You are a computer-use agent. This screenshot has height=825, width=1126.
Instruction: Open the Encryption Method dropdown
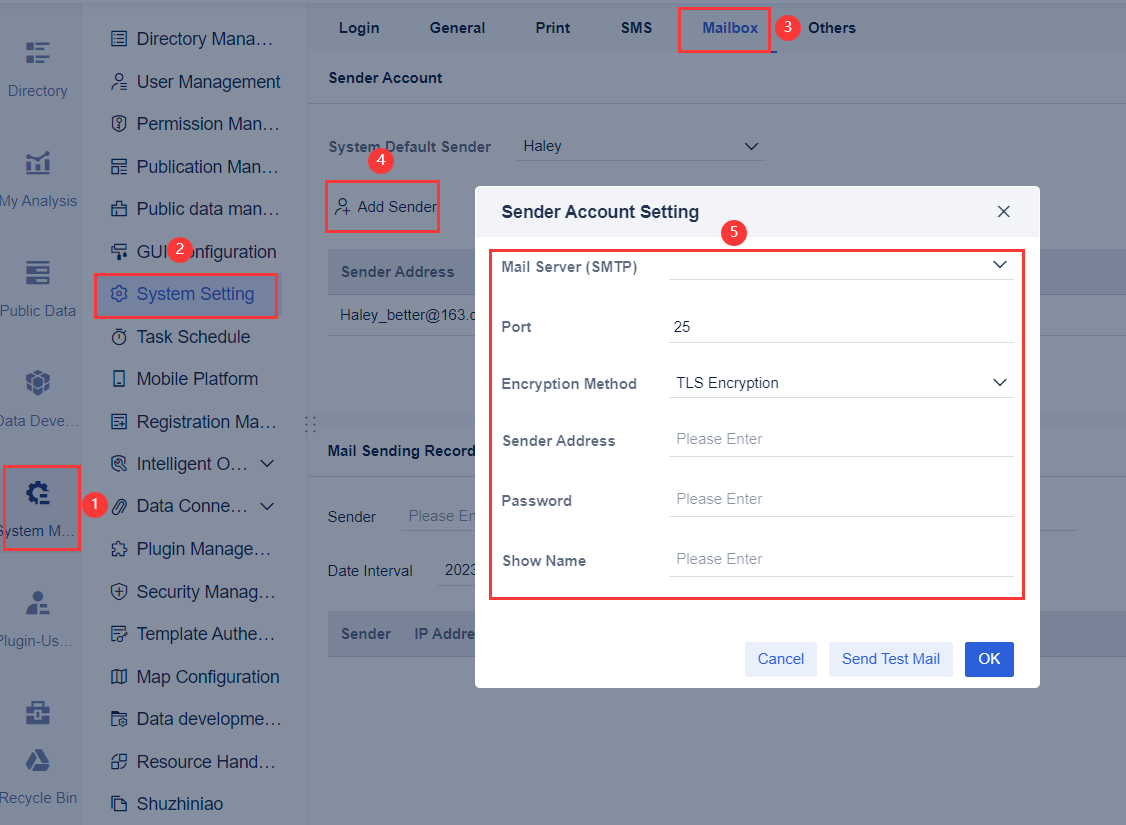tap(841, 382)
